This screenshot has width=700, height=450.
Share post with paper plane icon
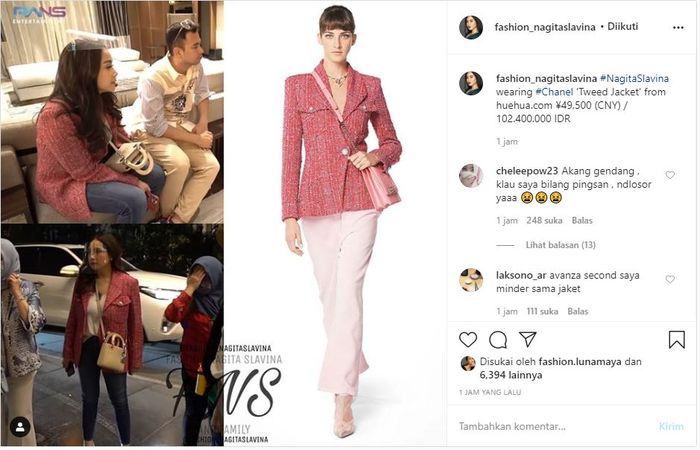coord(528,340)
